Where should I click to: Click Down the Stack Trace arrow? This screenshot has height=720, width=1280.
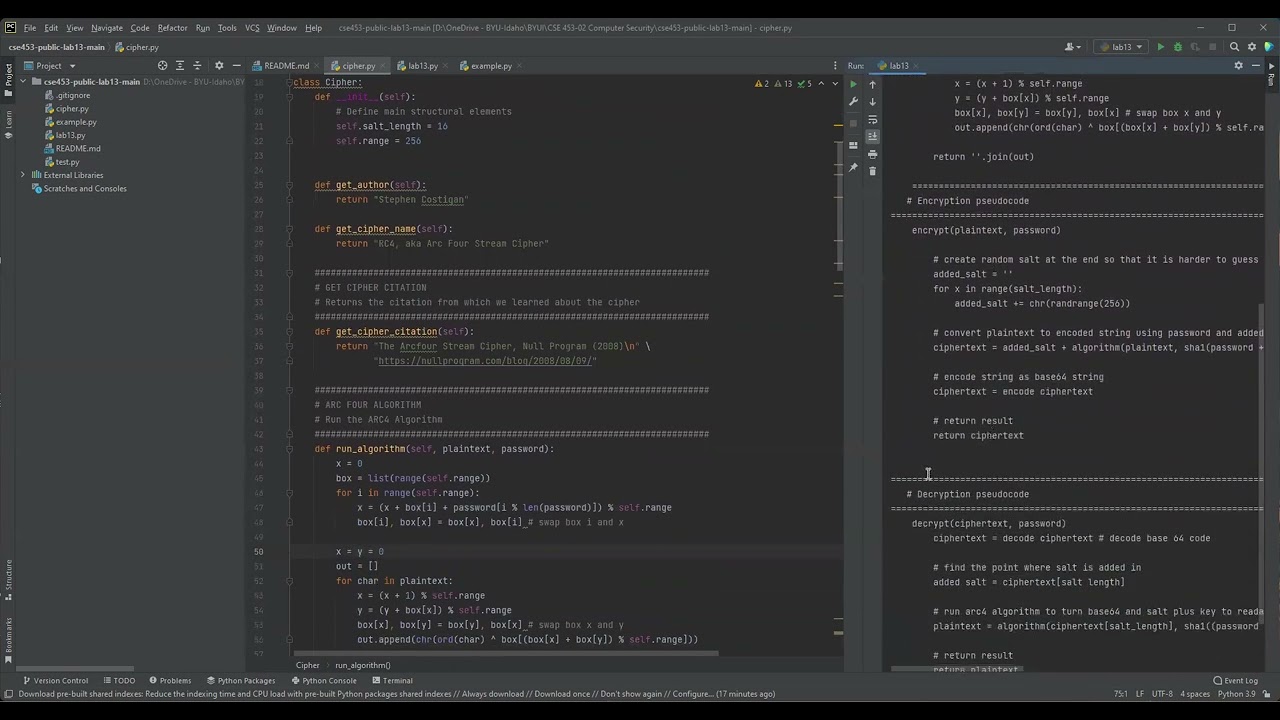(872, 101)
